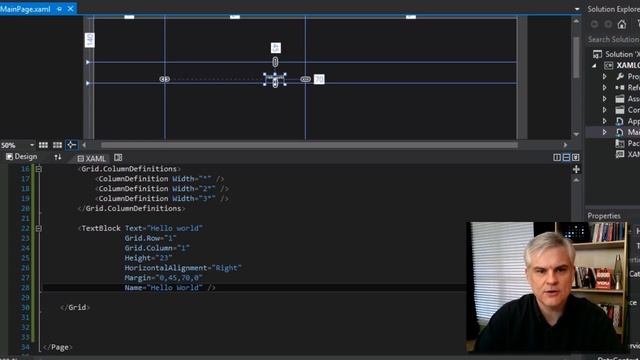Viewport: 640px width, 360px height.
Task: Collapse the XAML project node
Action: (x=594, y=65)
